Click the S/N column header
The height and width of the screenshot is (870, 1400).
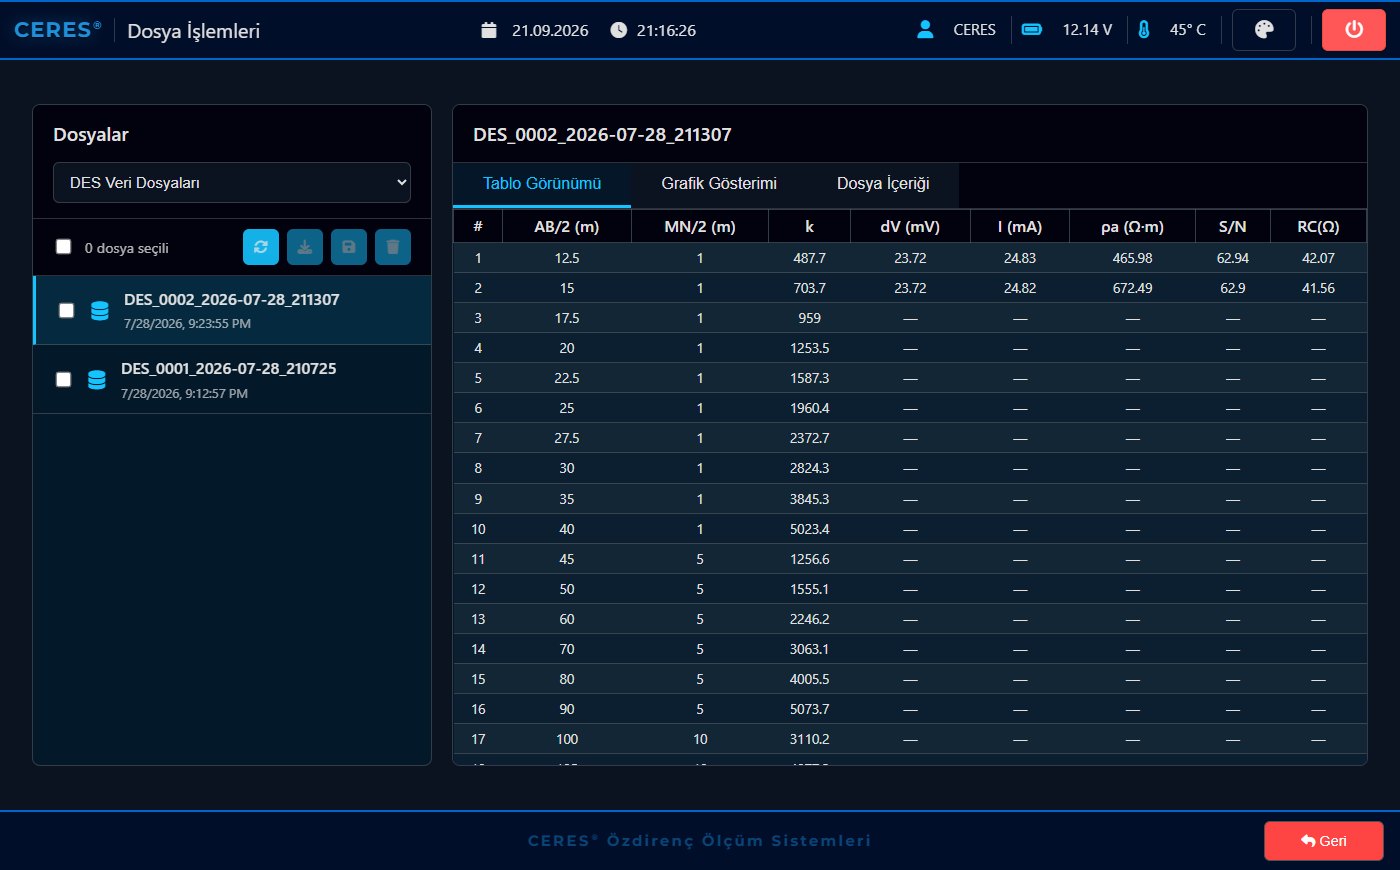point(1233,227)
